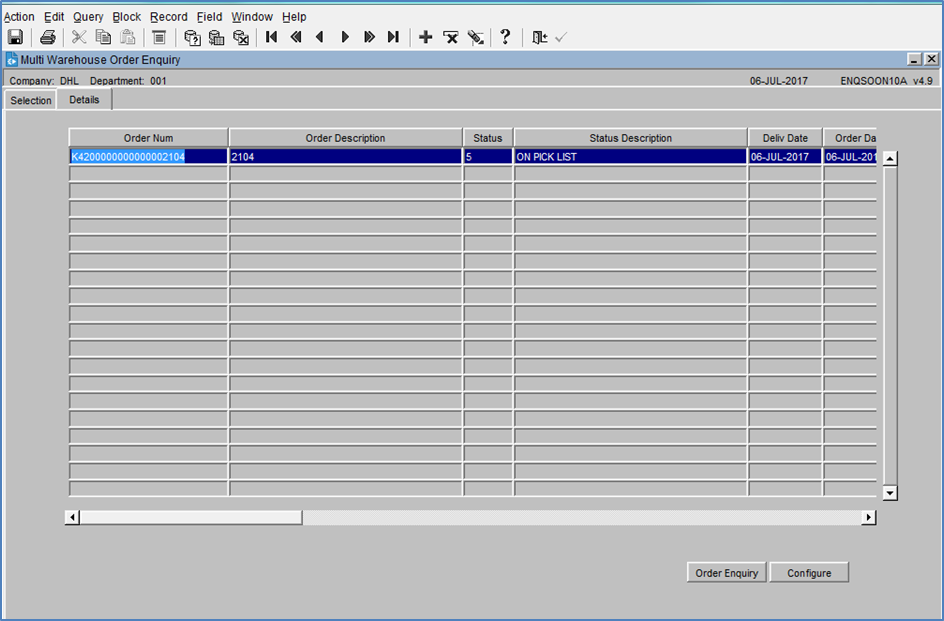
Task: Click the Cancel Query database icon
Action: [x=241, y=37]
